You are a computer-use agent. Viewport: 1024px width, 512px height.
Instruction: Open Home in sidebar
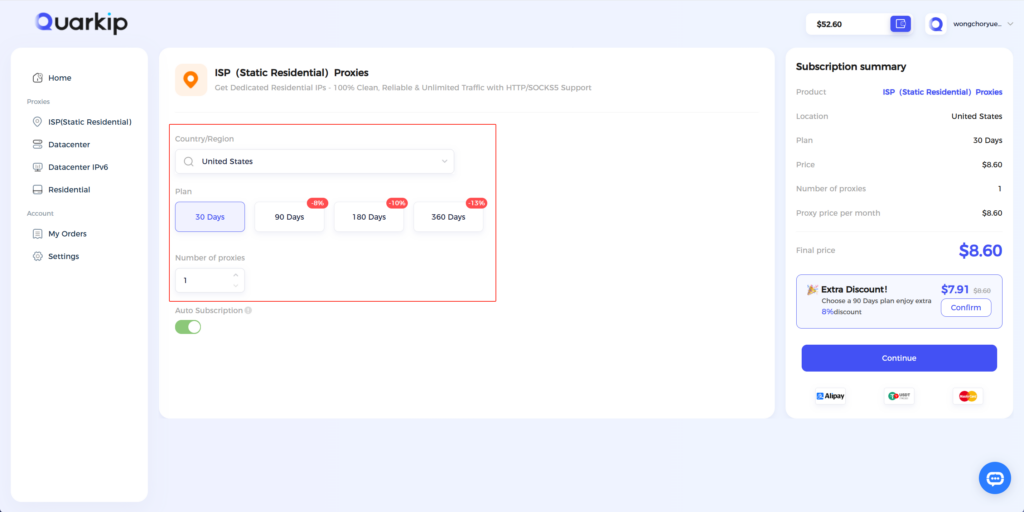point(59,78)
